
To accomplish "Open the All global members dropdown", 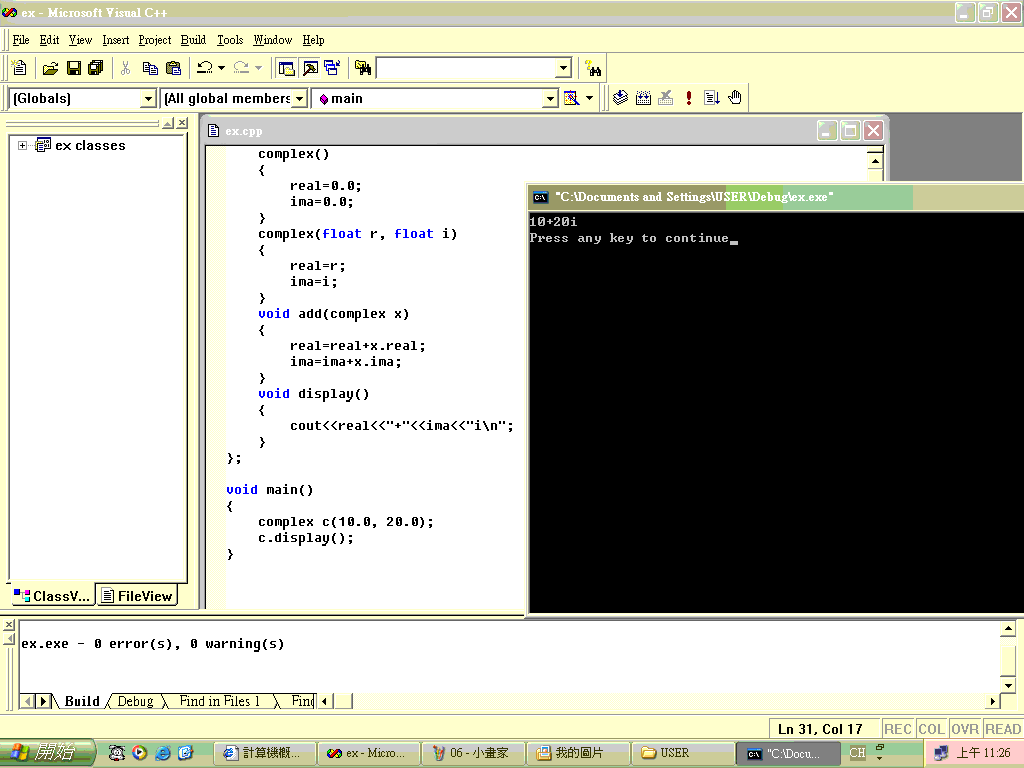I will tap(300, 99).
